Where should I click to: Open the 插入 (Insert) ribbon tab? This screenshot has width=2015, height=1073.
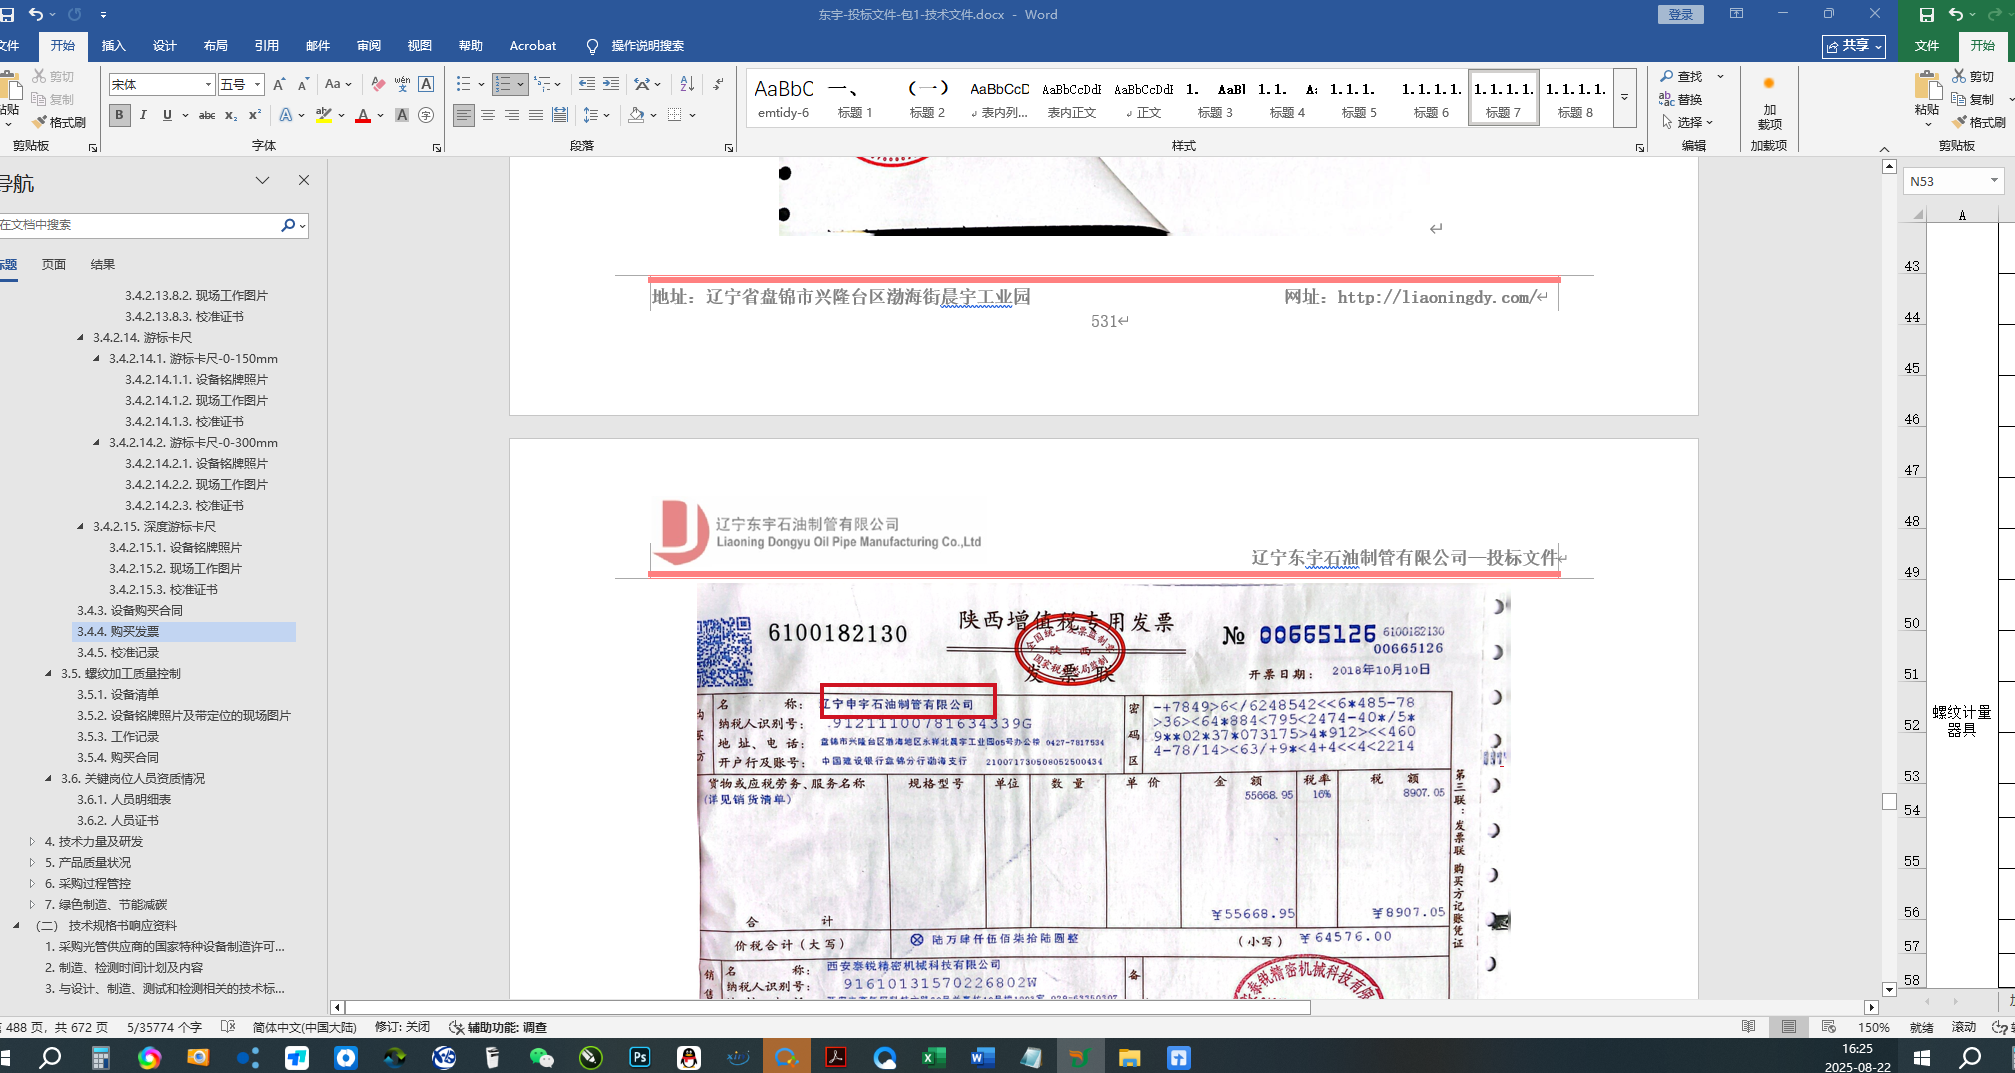114,46
